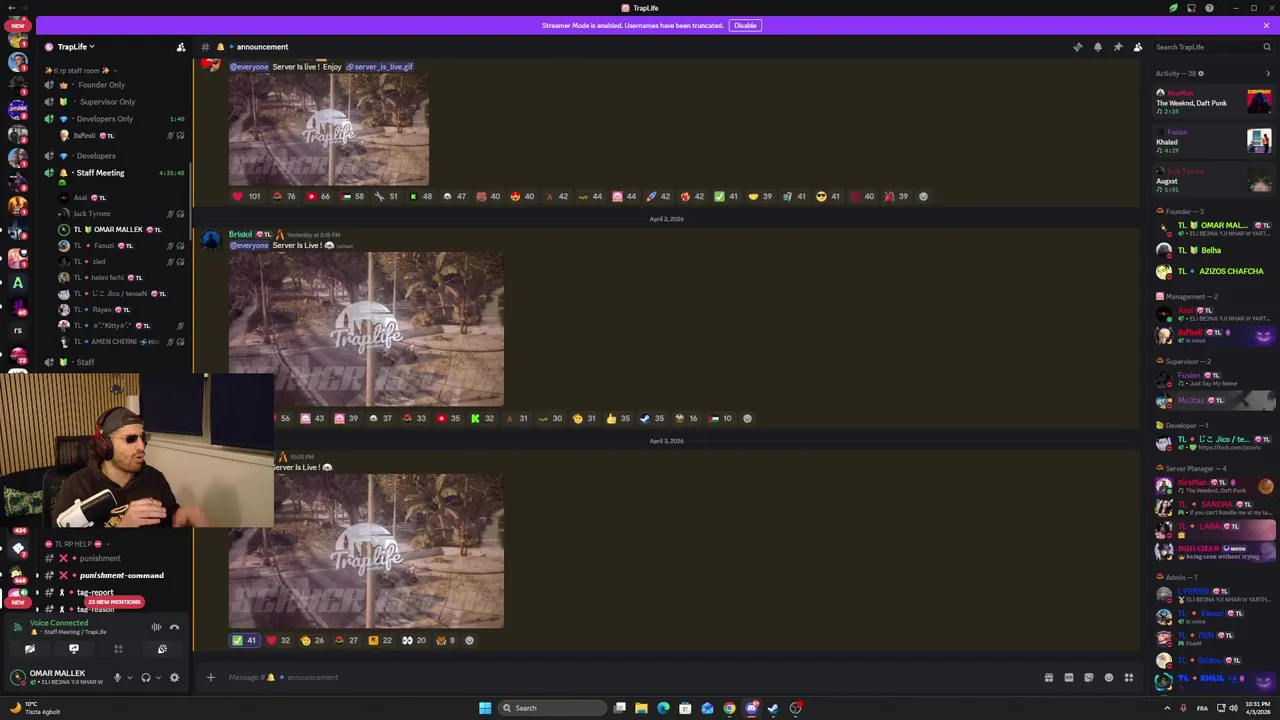Add a new reaction on the top post
The width and height of the screenshot is (1280, 720).
click(923, 196)
